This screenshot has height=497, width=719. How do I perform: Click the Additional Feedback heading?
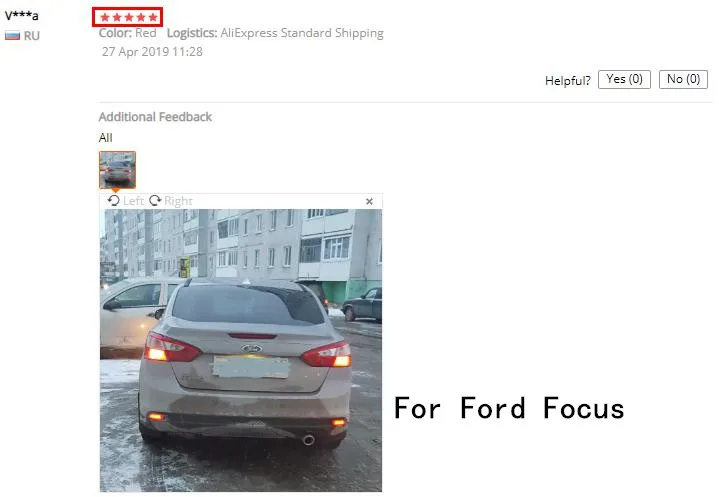[x=155, y=117]
